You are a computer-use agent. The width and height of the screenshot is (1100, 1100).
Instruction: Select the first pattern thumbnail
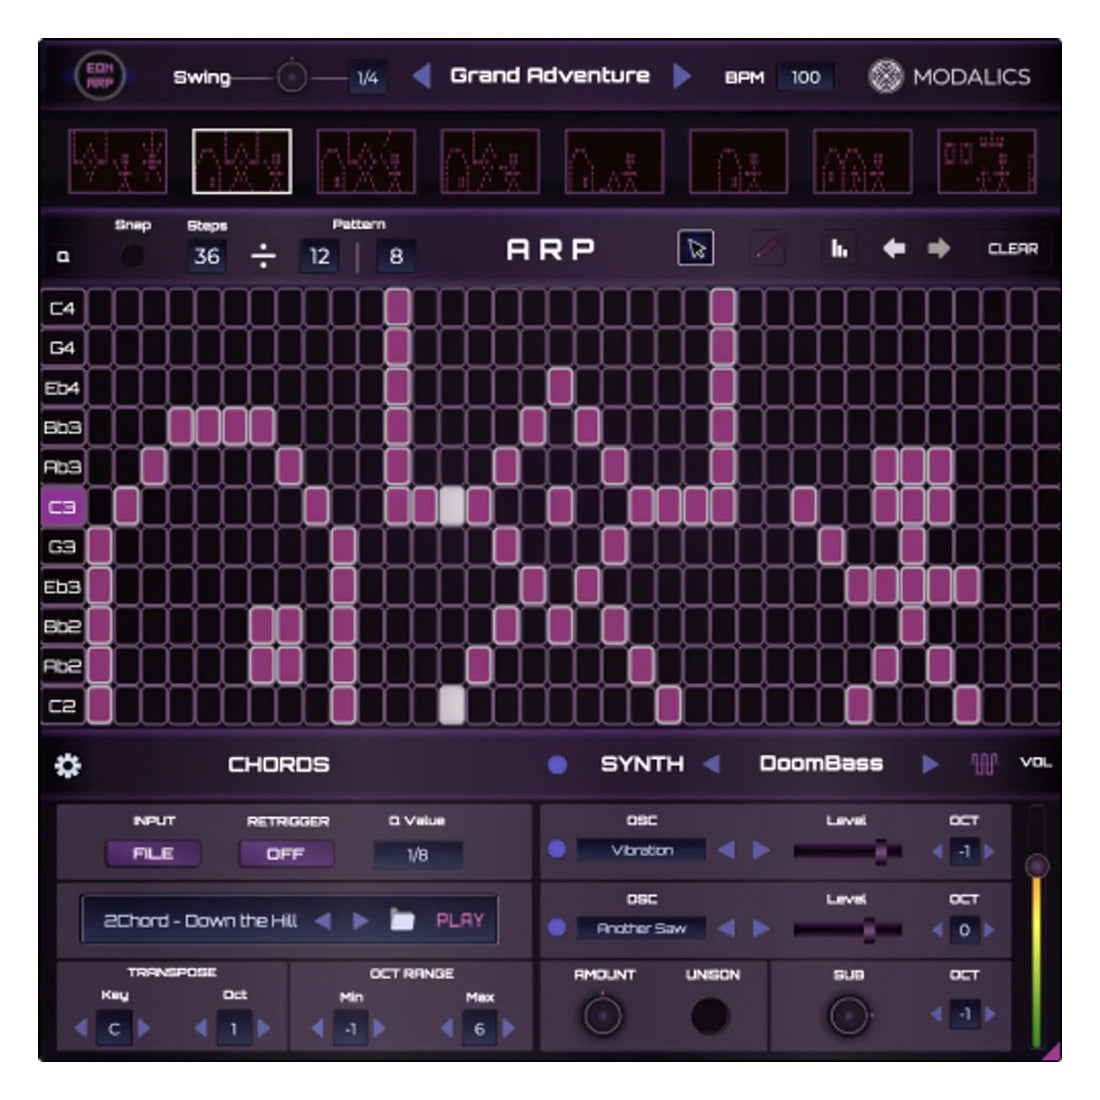pyautogui.click(x=118, y=161)
